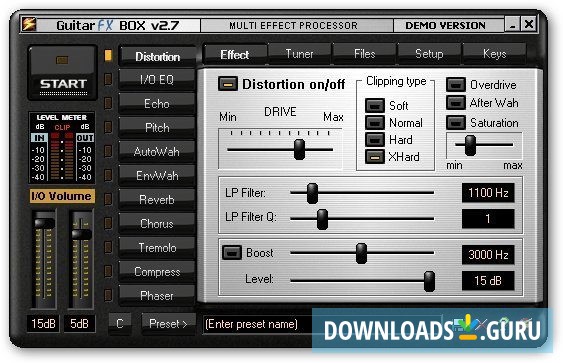Click the DRIVE slider handle
This screenshot has height=363, width=563.
point(299,149)
